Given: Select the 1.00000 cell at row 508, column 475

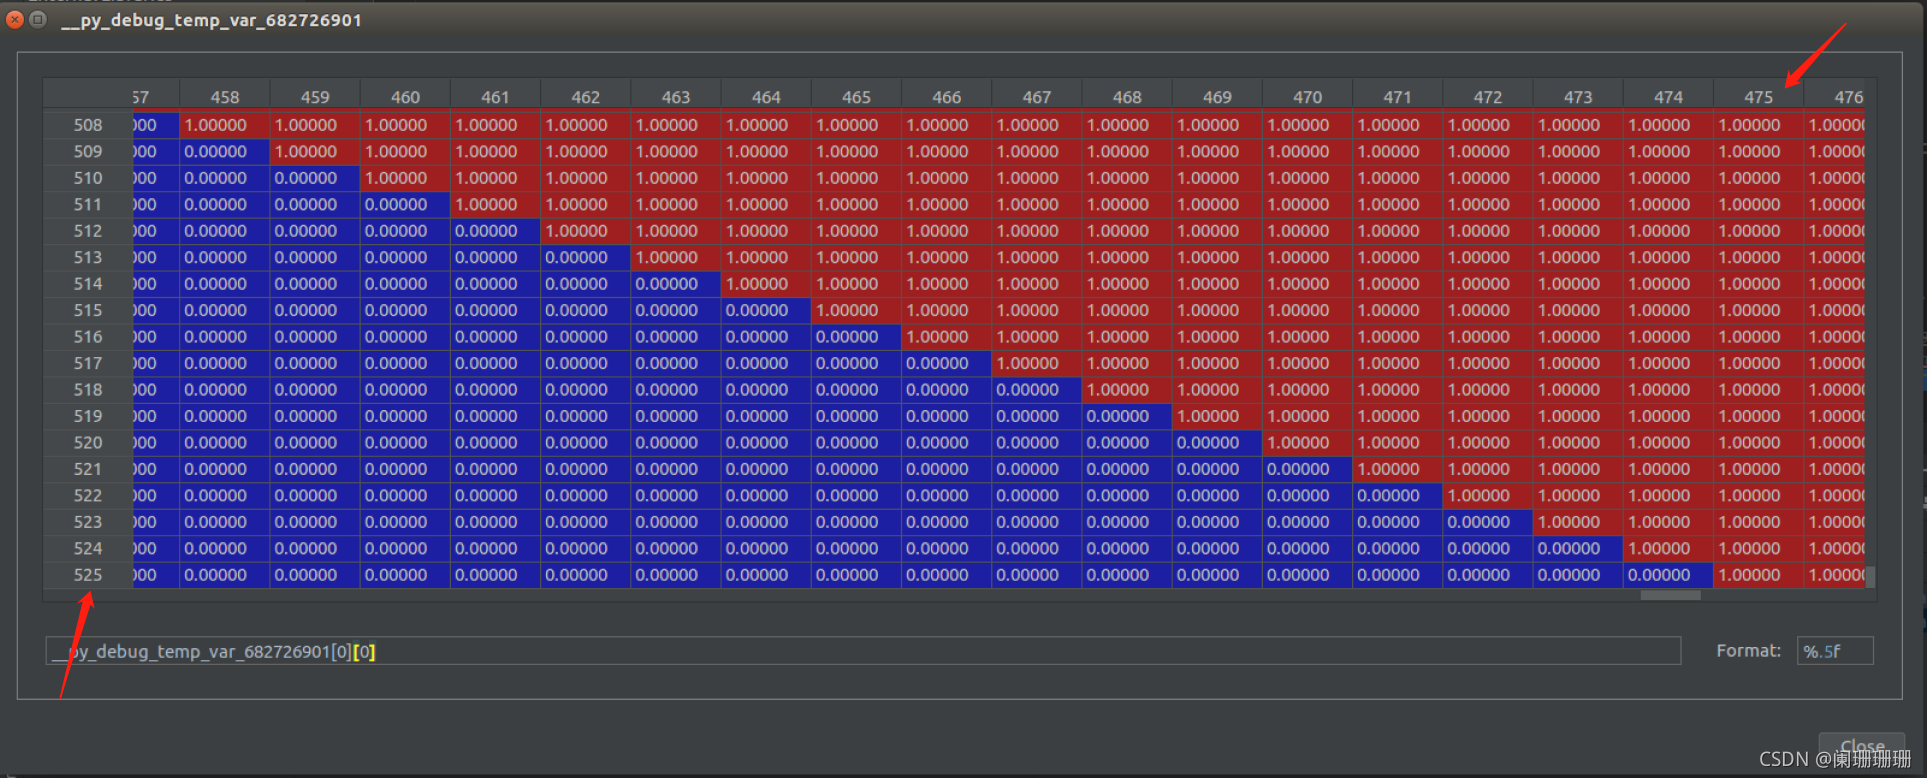Looking at the screenshot, I should tap(1759, 125).
